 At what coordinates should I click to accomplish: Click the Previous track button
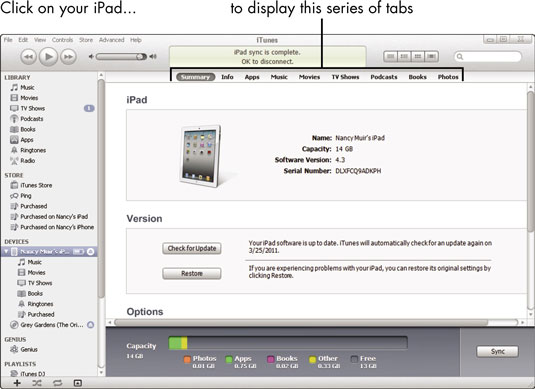(x=28, y=57)
